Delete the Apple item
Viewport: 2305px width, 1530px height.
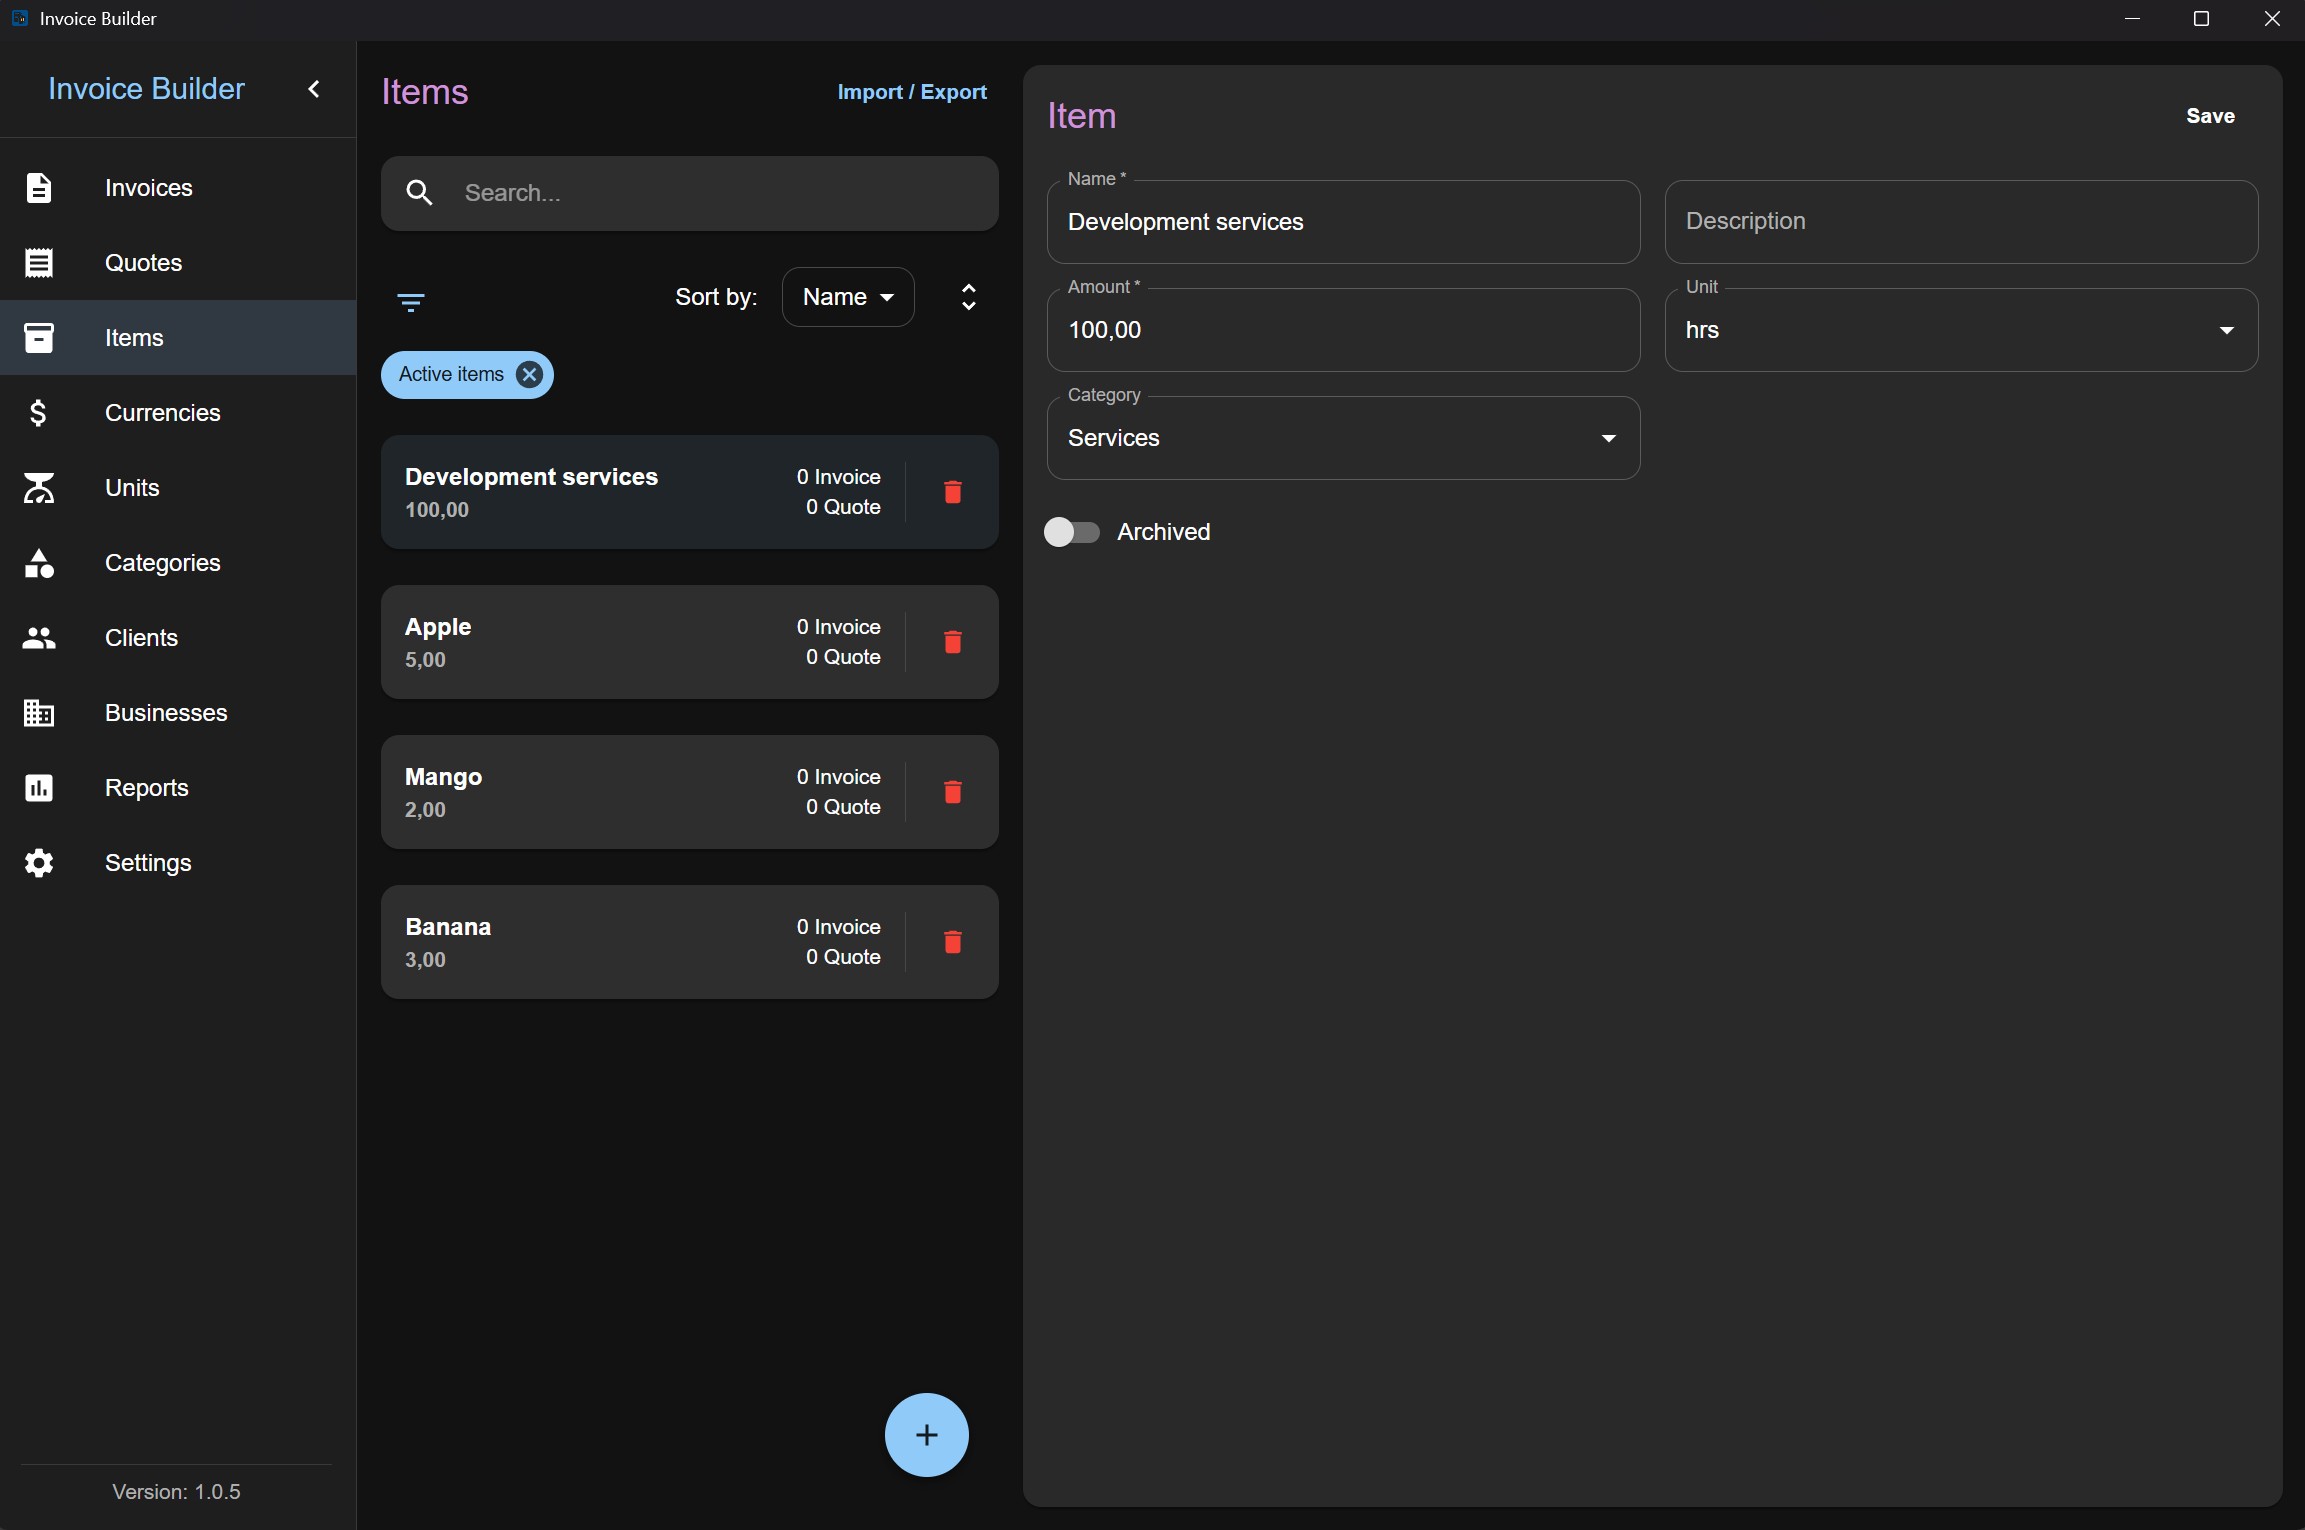pos(953,642)
